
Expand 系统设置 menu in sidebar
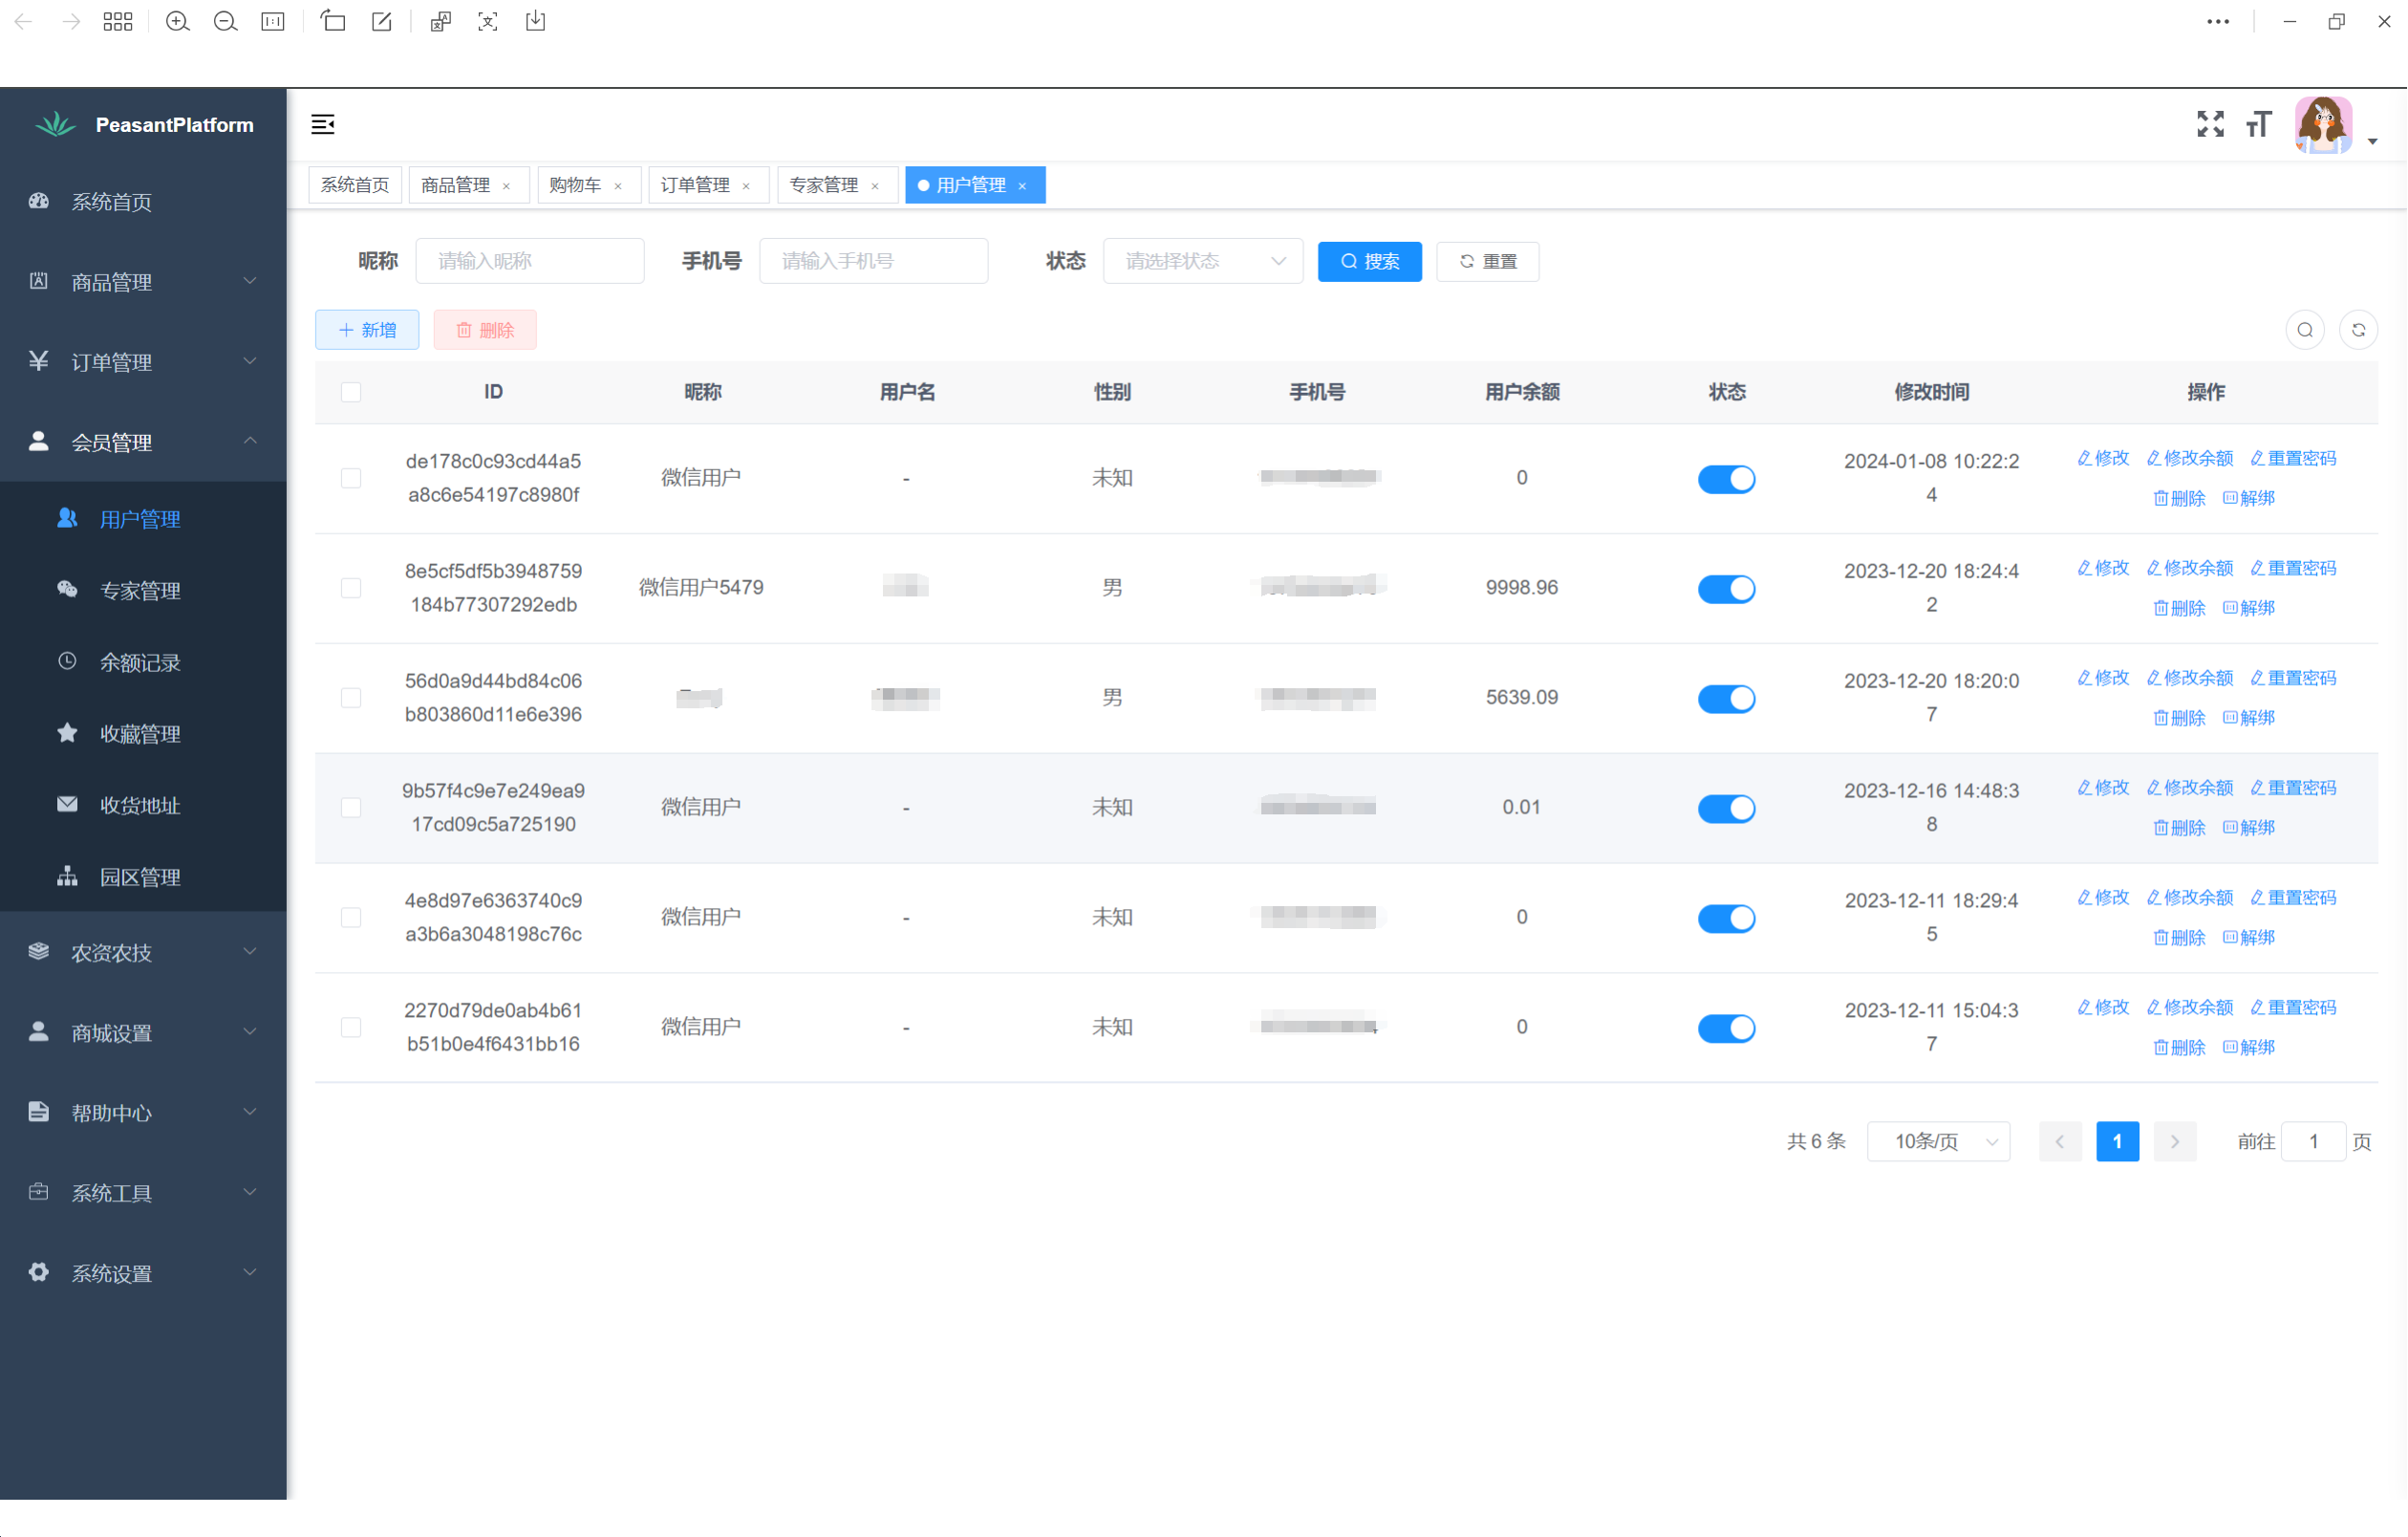pos(143,1273)
